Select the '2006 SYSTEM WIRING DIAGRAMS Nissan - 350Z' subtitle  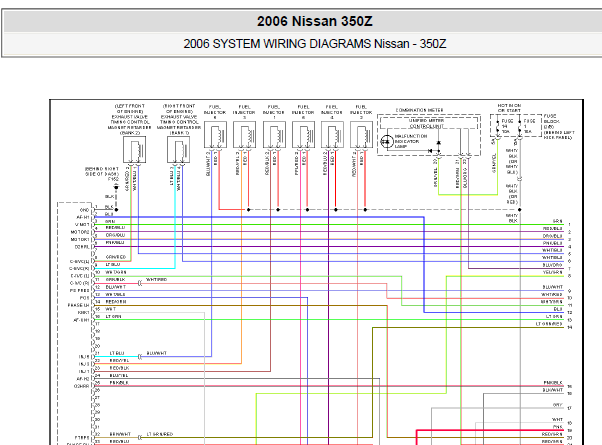pyautogui.click(x=314, y=44)
